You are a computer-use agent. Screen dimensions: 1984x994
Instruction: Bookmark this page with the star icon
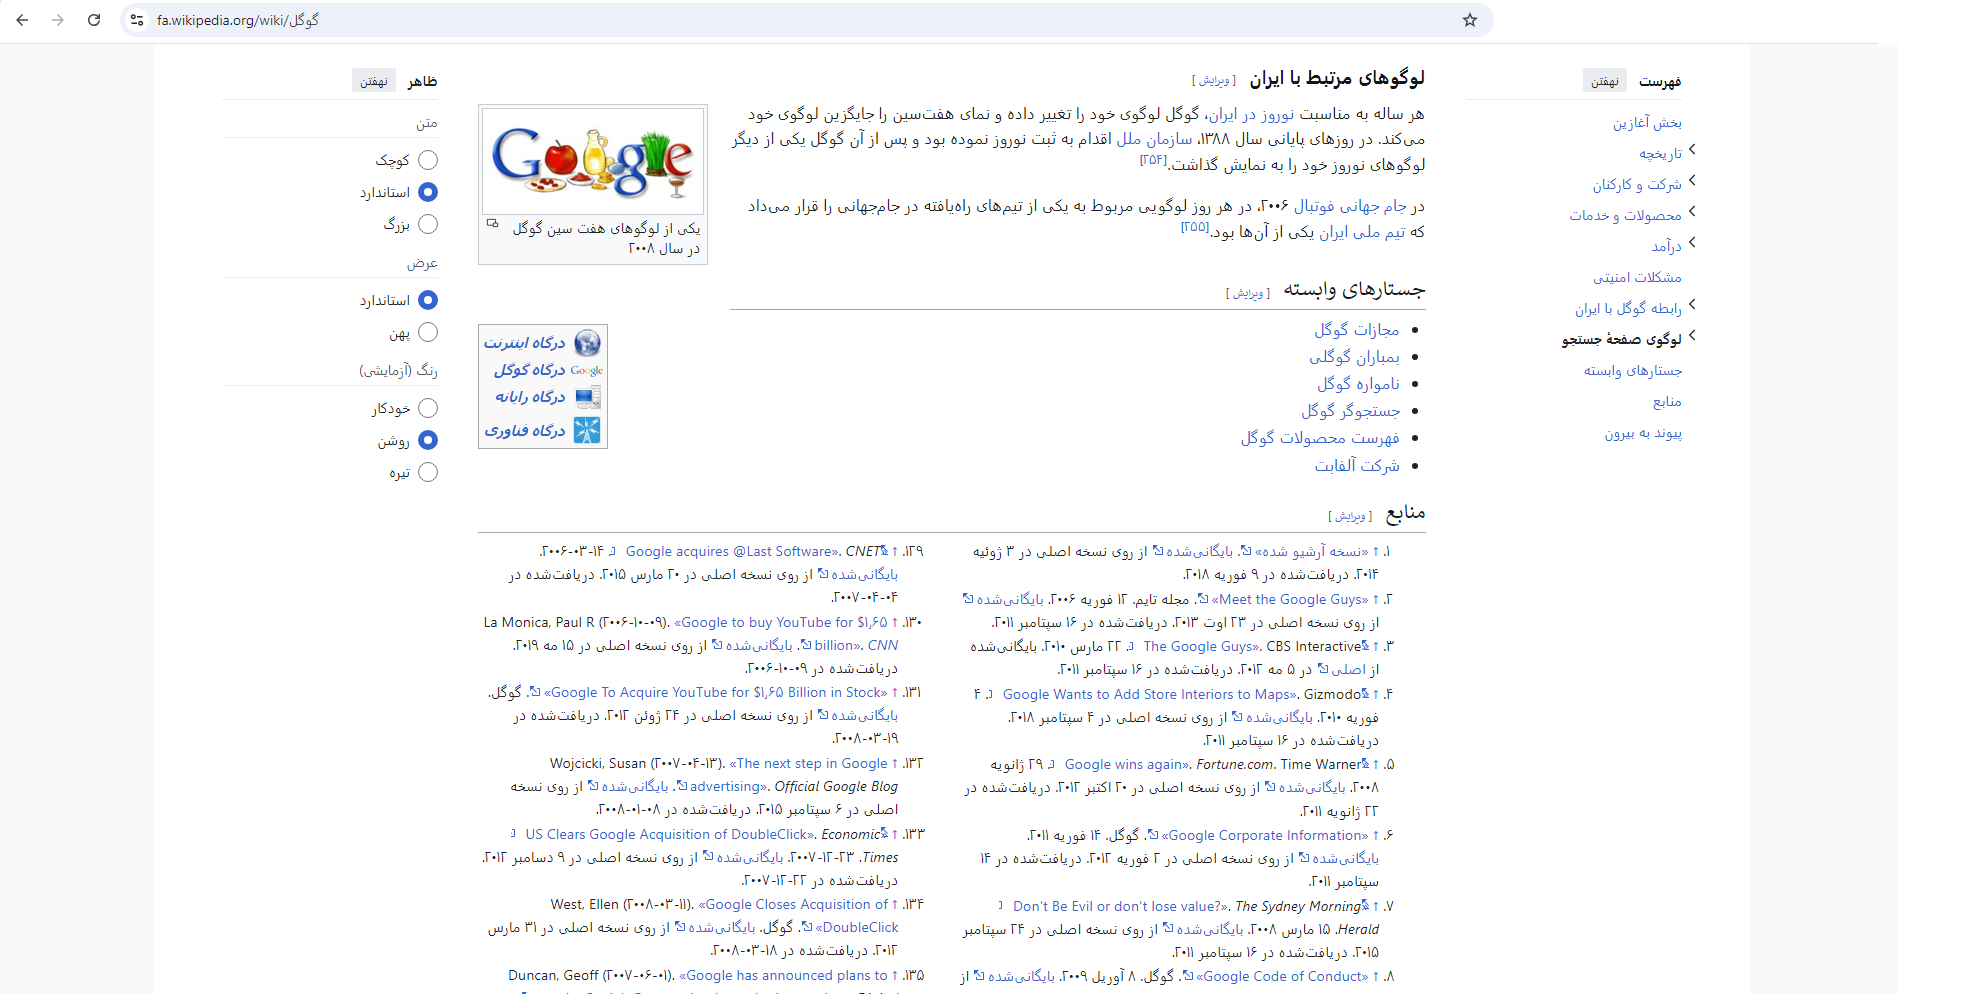(1469, 20)
